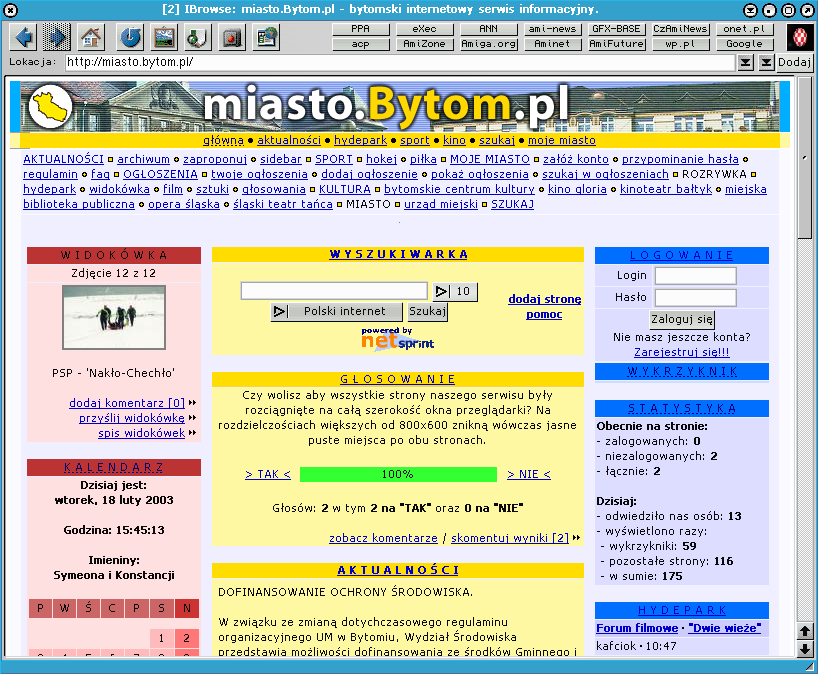Image resolution: width=818 pixels, height=674 pixels.
Task: Open the title bar down-arrow menu gadget
Action: coord(750,10)
